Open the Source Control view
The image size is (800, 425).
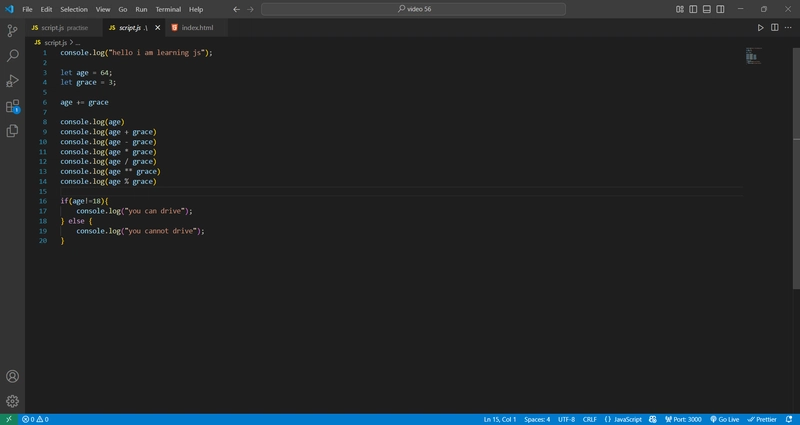tap(12, 31)
